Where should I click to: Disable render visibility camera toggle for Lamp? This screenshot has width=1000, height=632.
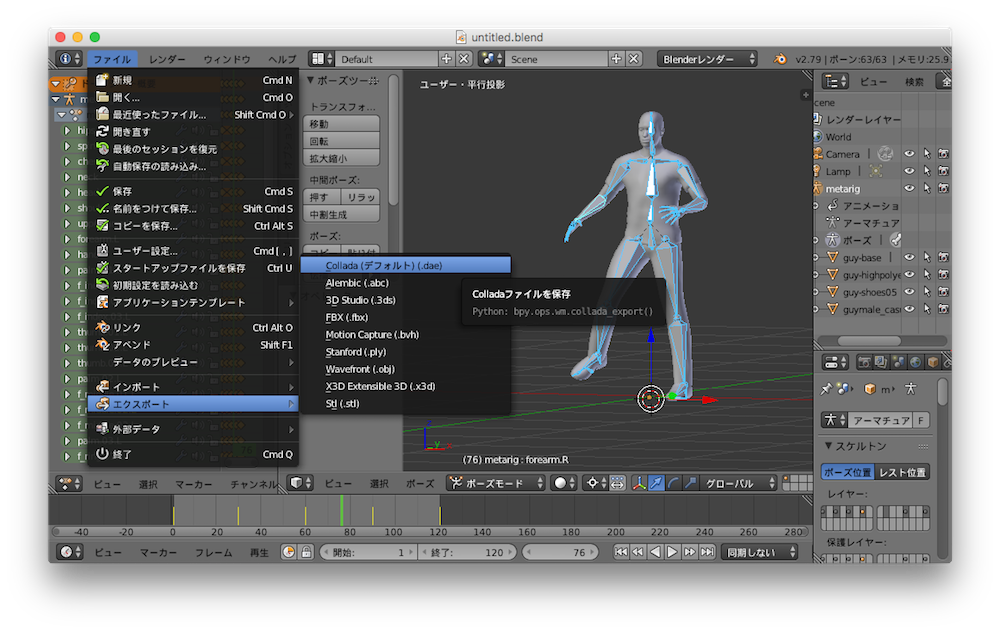click(x=942, y=171)
